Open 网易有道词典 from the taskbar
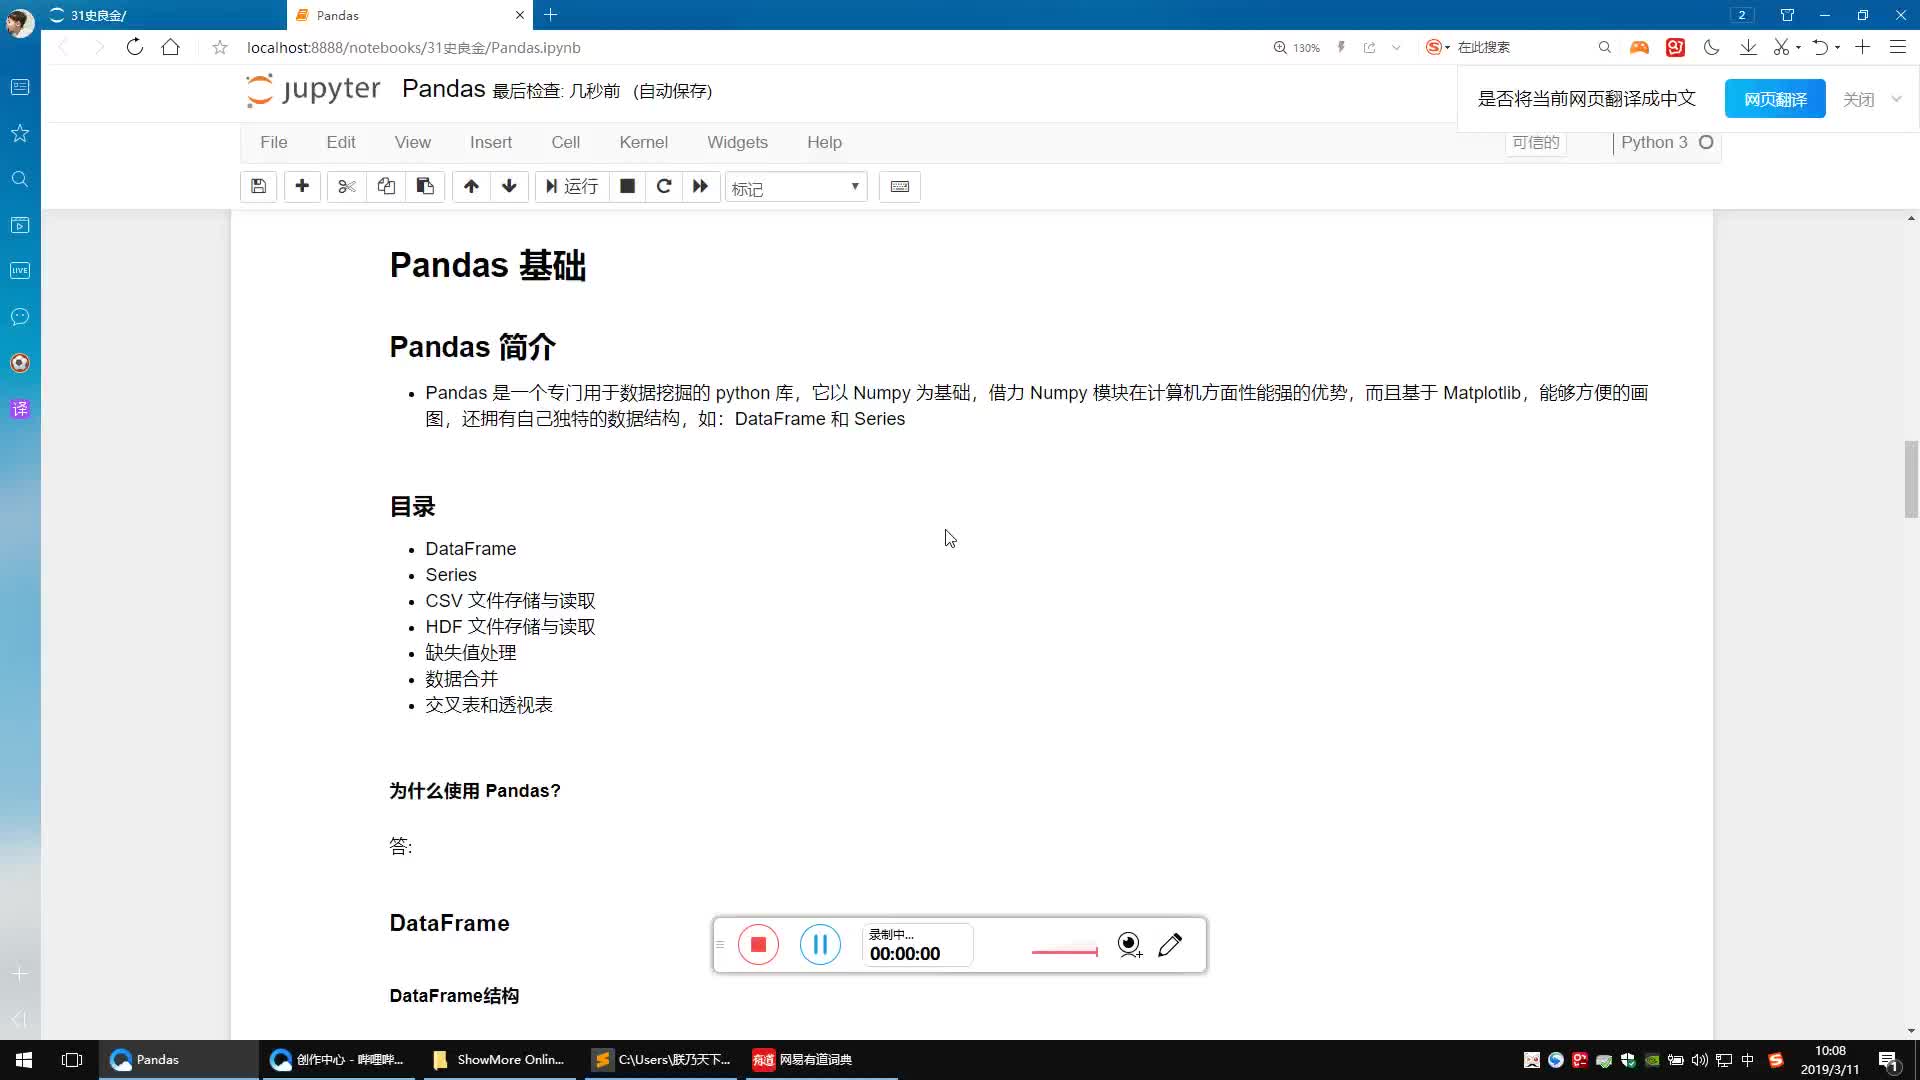Screen dimensions: 1920x1080 [803, 1059]
